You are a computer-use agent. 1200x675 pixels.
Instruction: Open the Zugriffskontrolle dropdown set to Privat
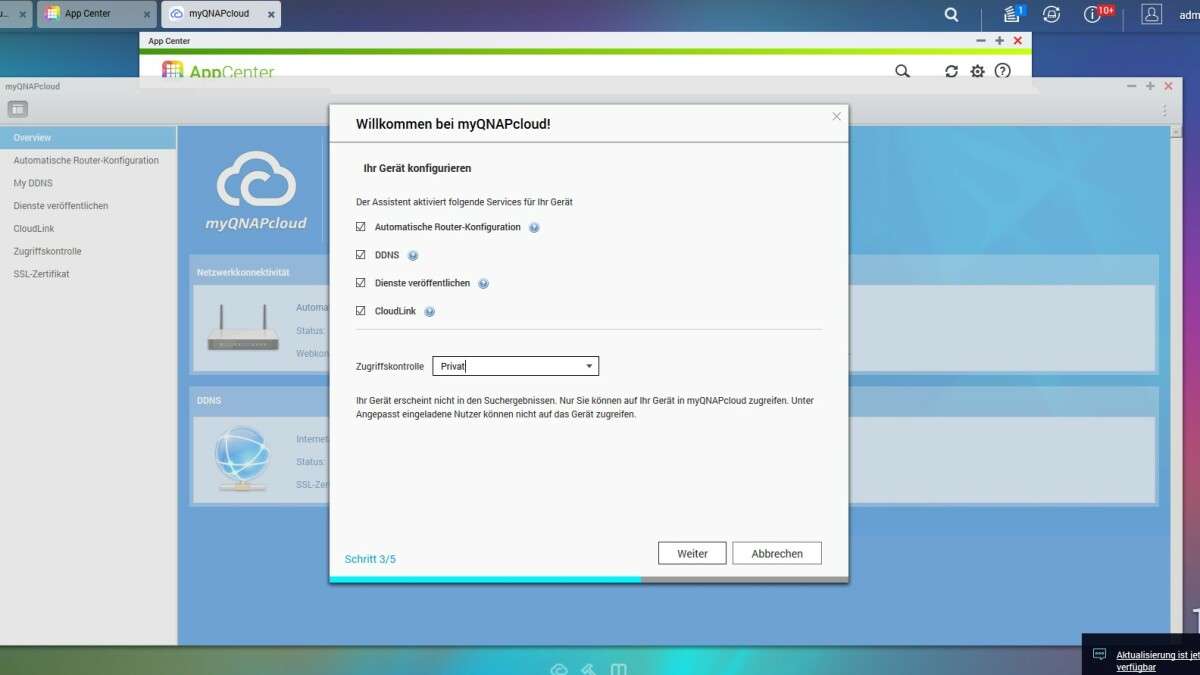coord(515,366)
